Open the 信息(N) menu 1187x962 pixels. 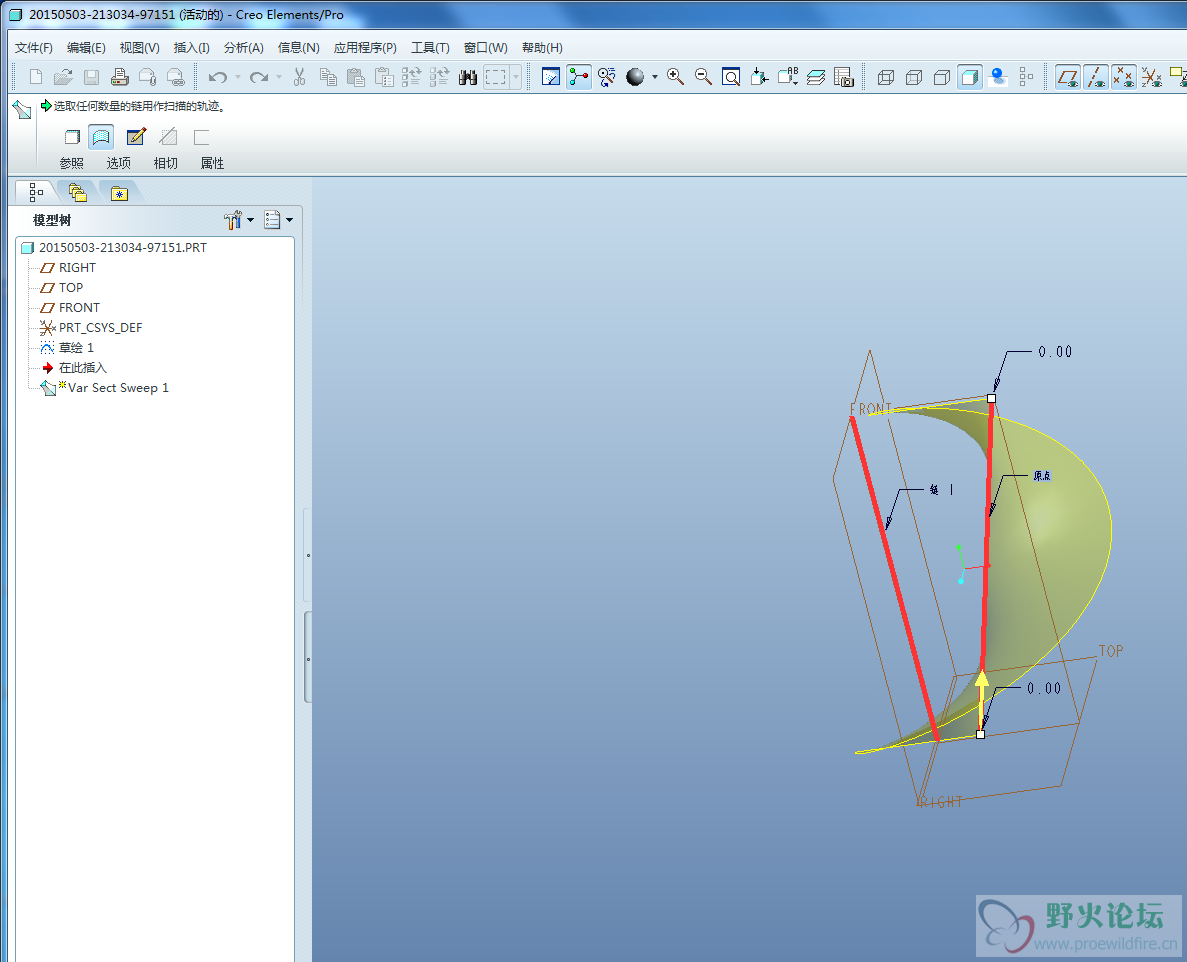(x=298, y=48)
